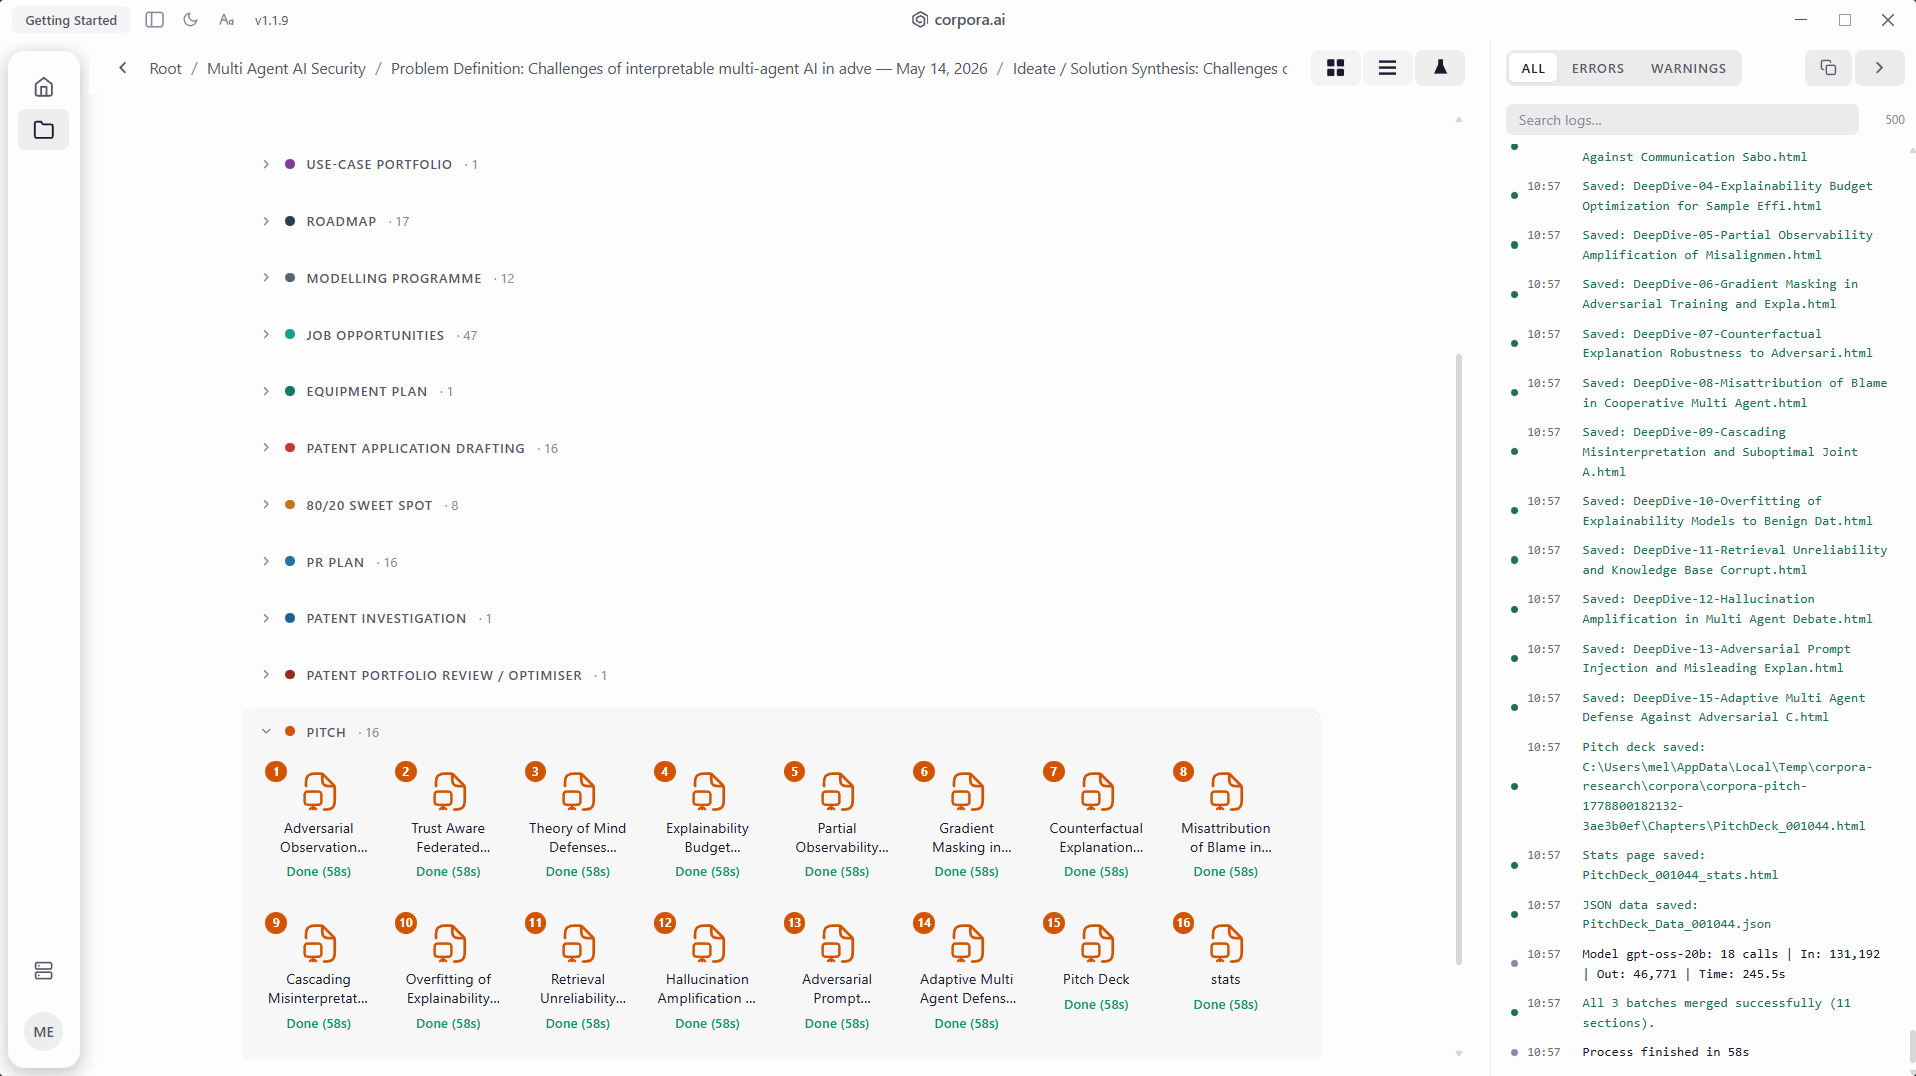Open the folder icon in sidebar
Image resolution: width=1916 pixels, height=1076 pixels.
pyautogui.click(x=43, y=130)
